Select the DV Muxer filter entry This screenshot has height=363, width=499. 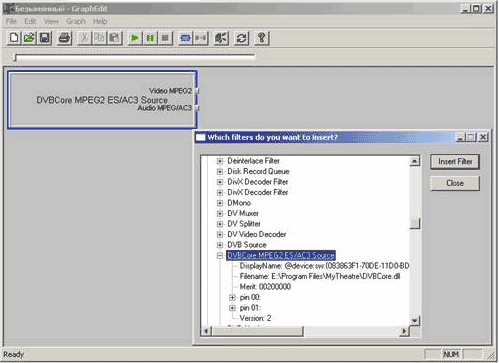[243, 213]
